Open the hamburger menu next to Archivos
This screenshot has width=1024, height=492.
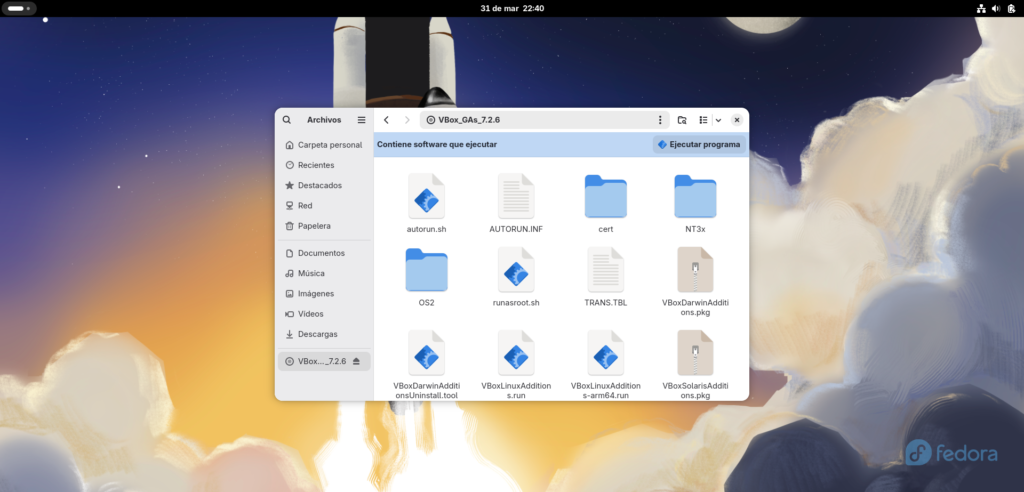pos(361,120)
